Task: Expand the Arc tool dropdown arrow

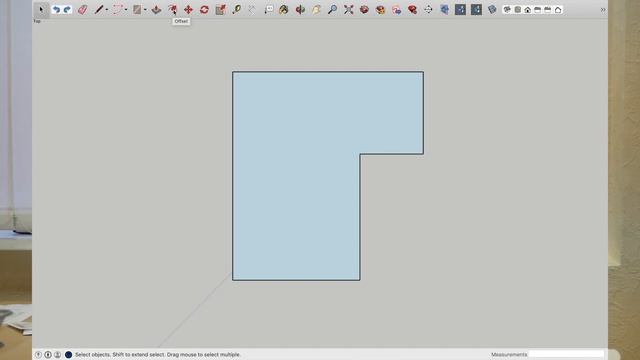Action: tap(126, 10)
